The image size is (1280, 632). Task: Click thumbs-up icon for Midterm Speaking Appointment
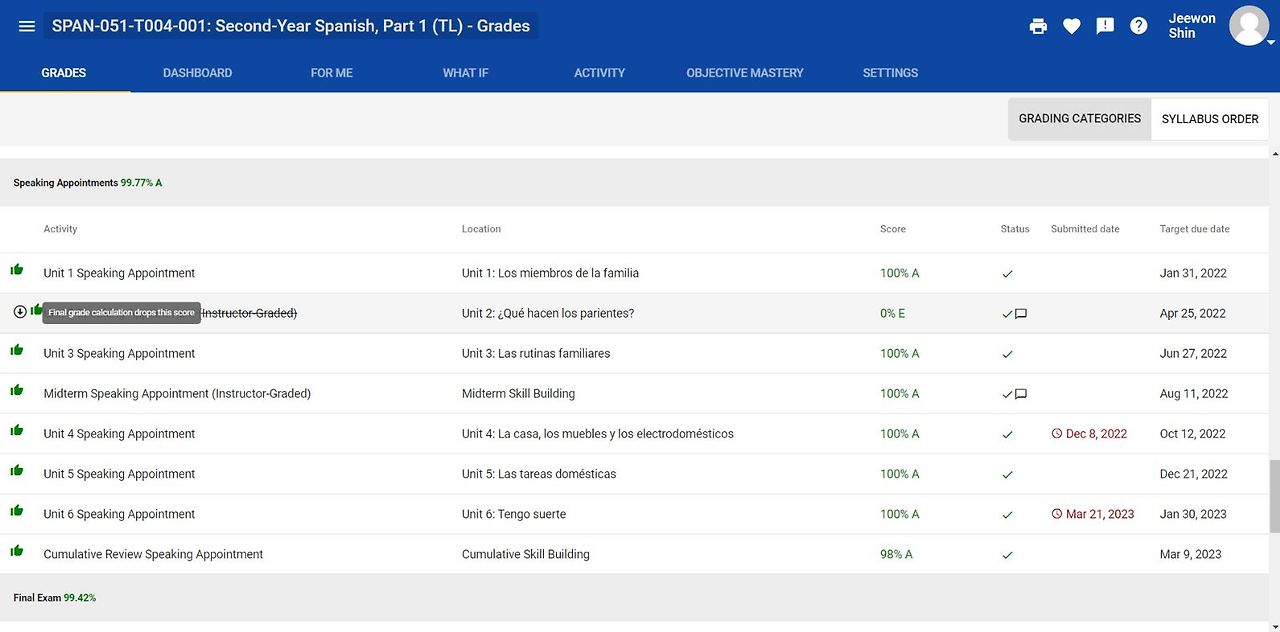17,390
